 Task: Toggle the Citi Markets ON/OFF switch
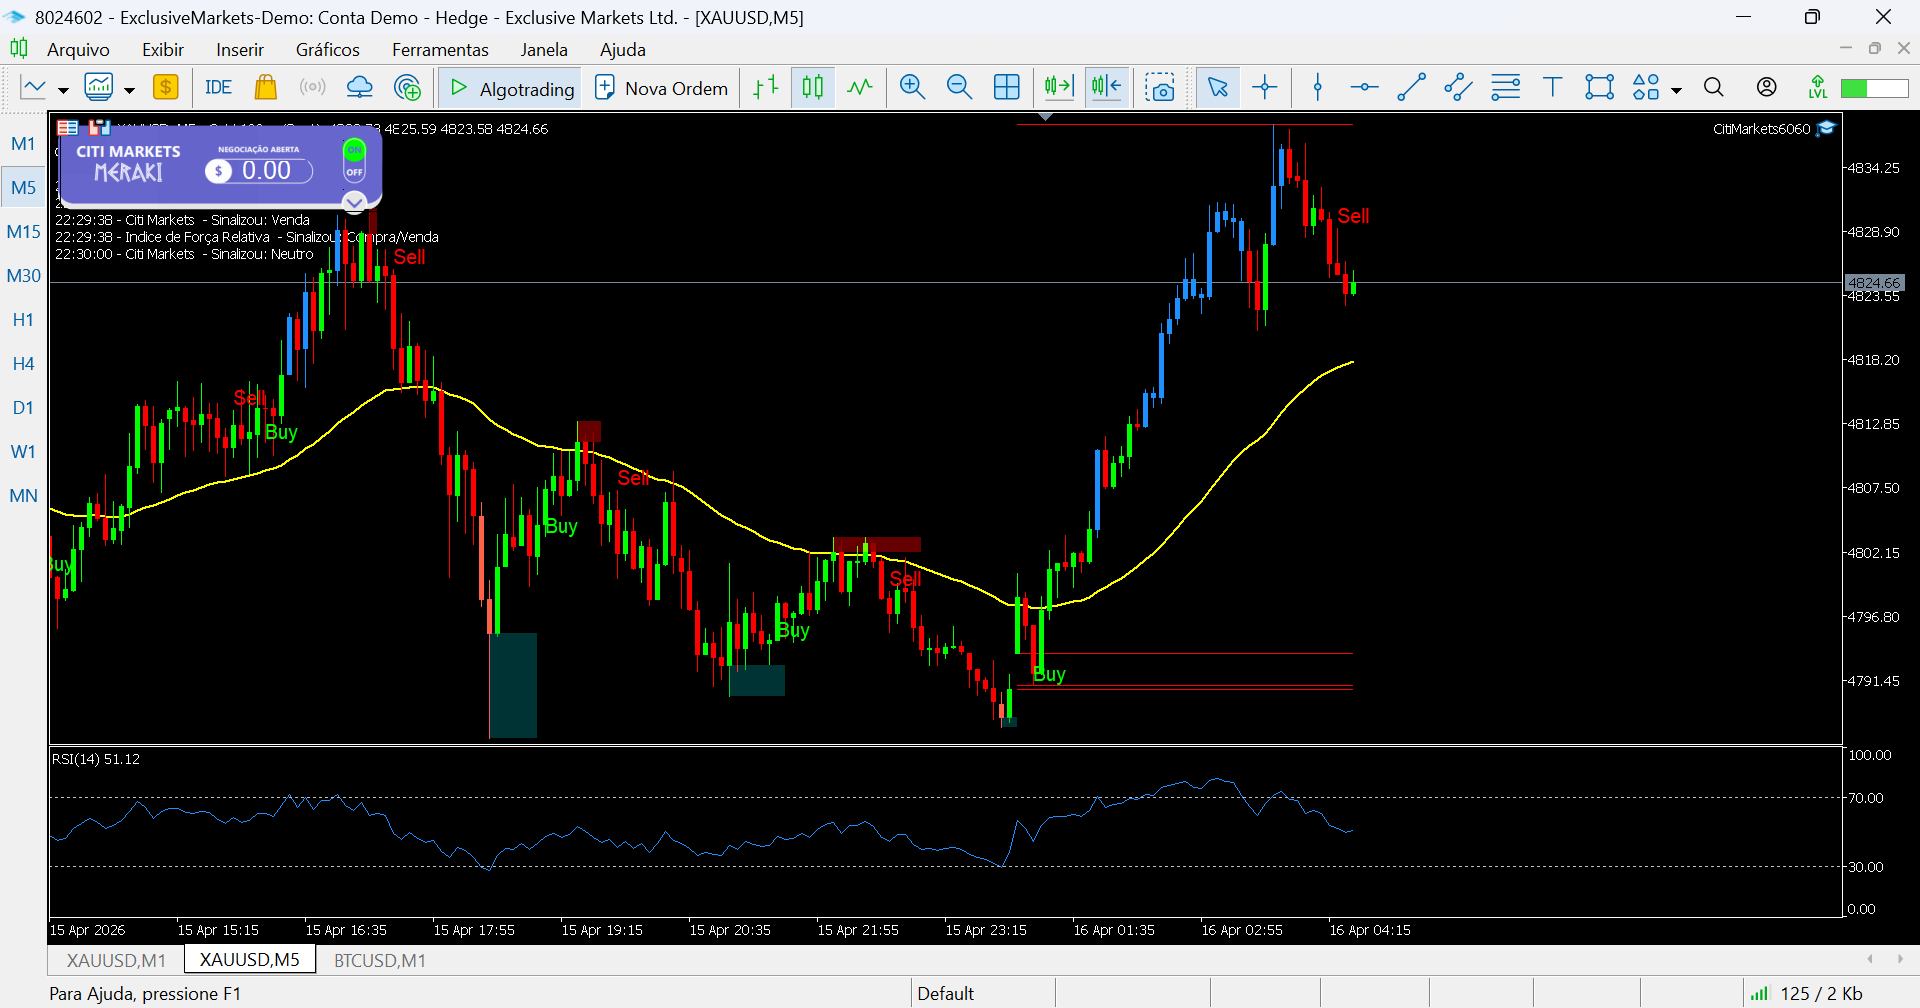354,160
